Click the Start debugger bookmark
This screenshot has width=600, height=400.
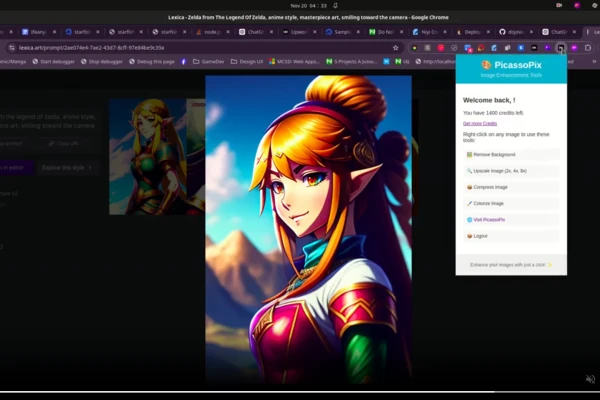coord(53,61)
